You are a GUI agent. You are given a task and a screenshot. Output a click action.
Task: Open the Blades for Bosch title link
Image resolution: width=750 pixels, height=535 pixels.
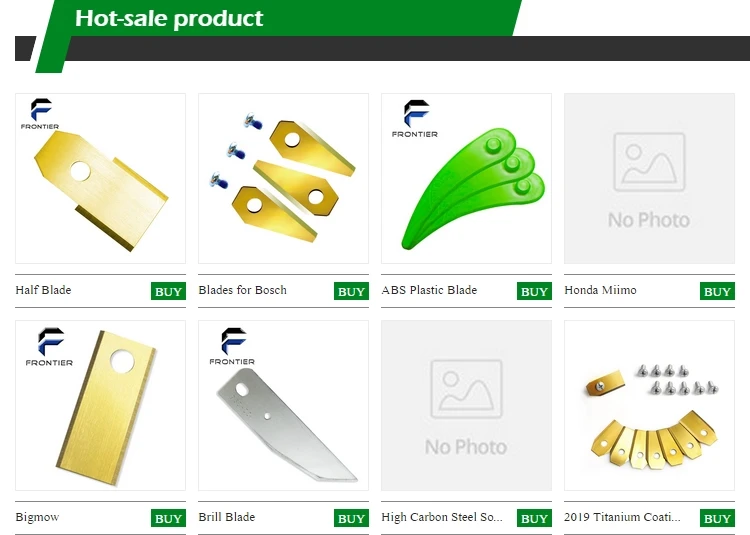coord(243,290)
